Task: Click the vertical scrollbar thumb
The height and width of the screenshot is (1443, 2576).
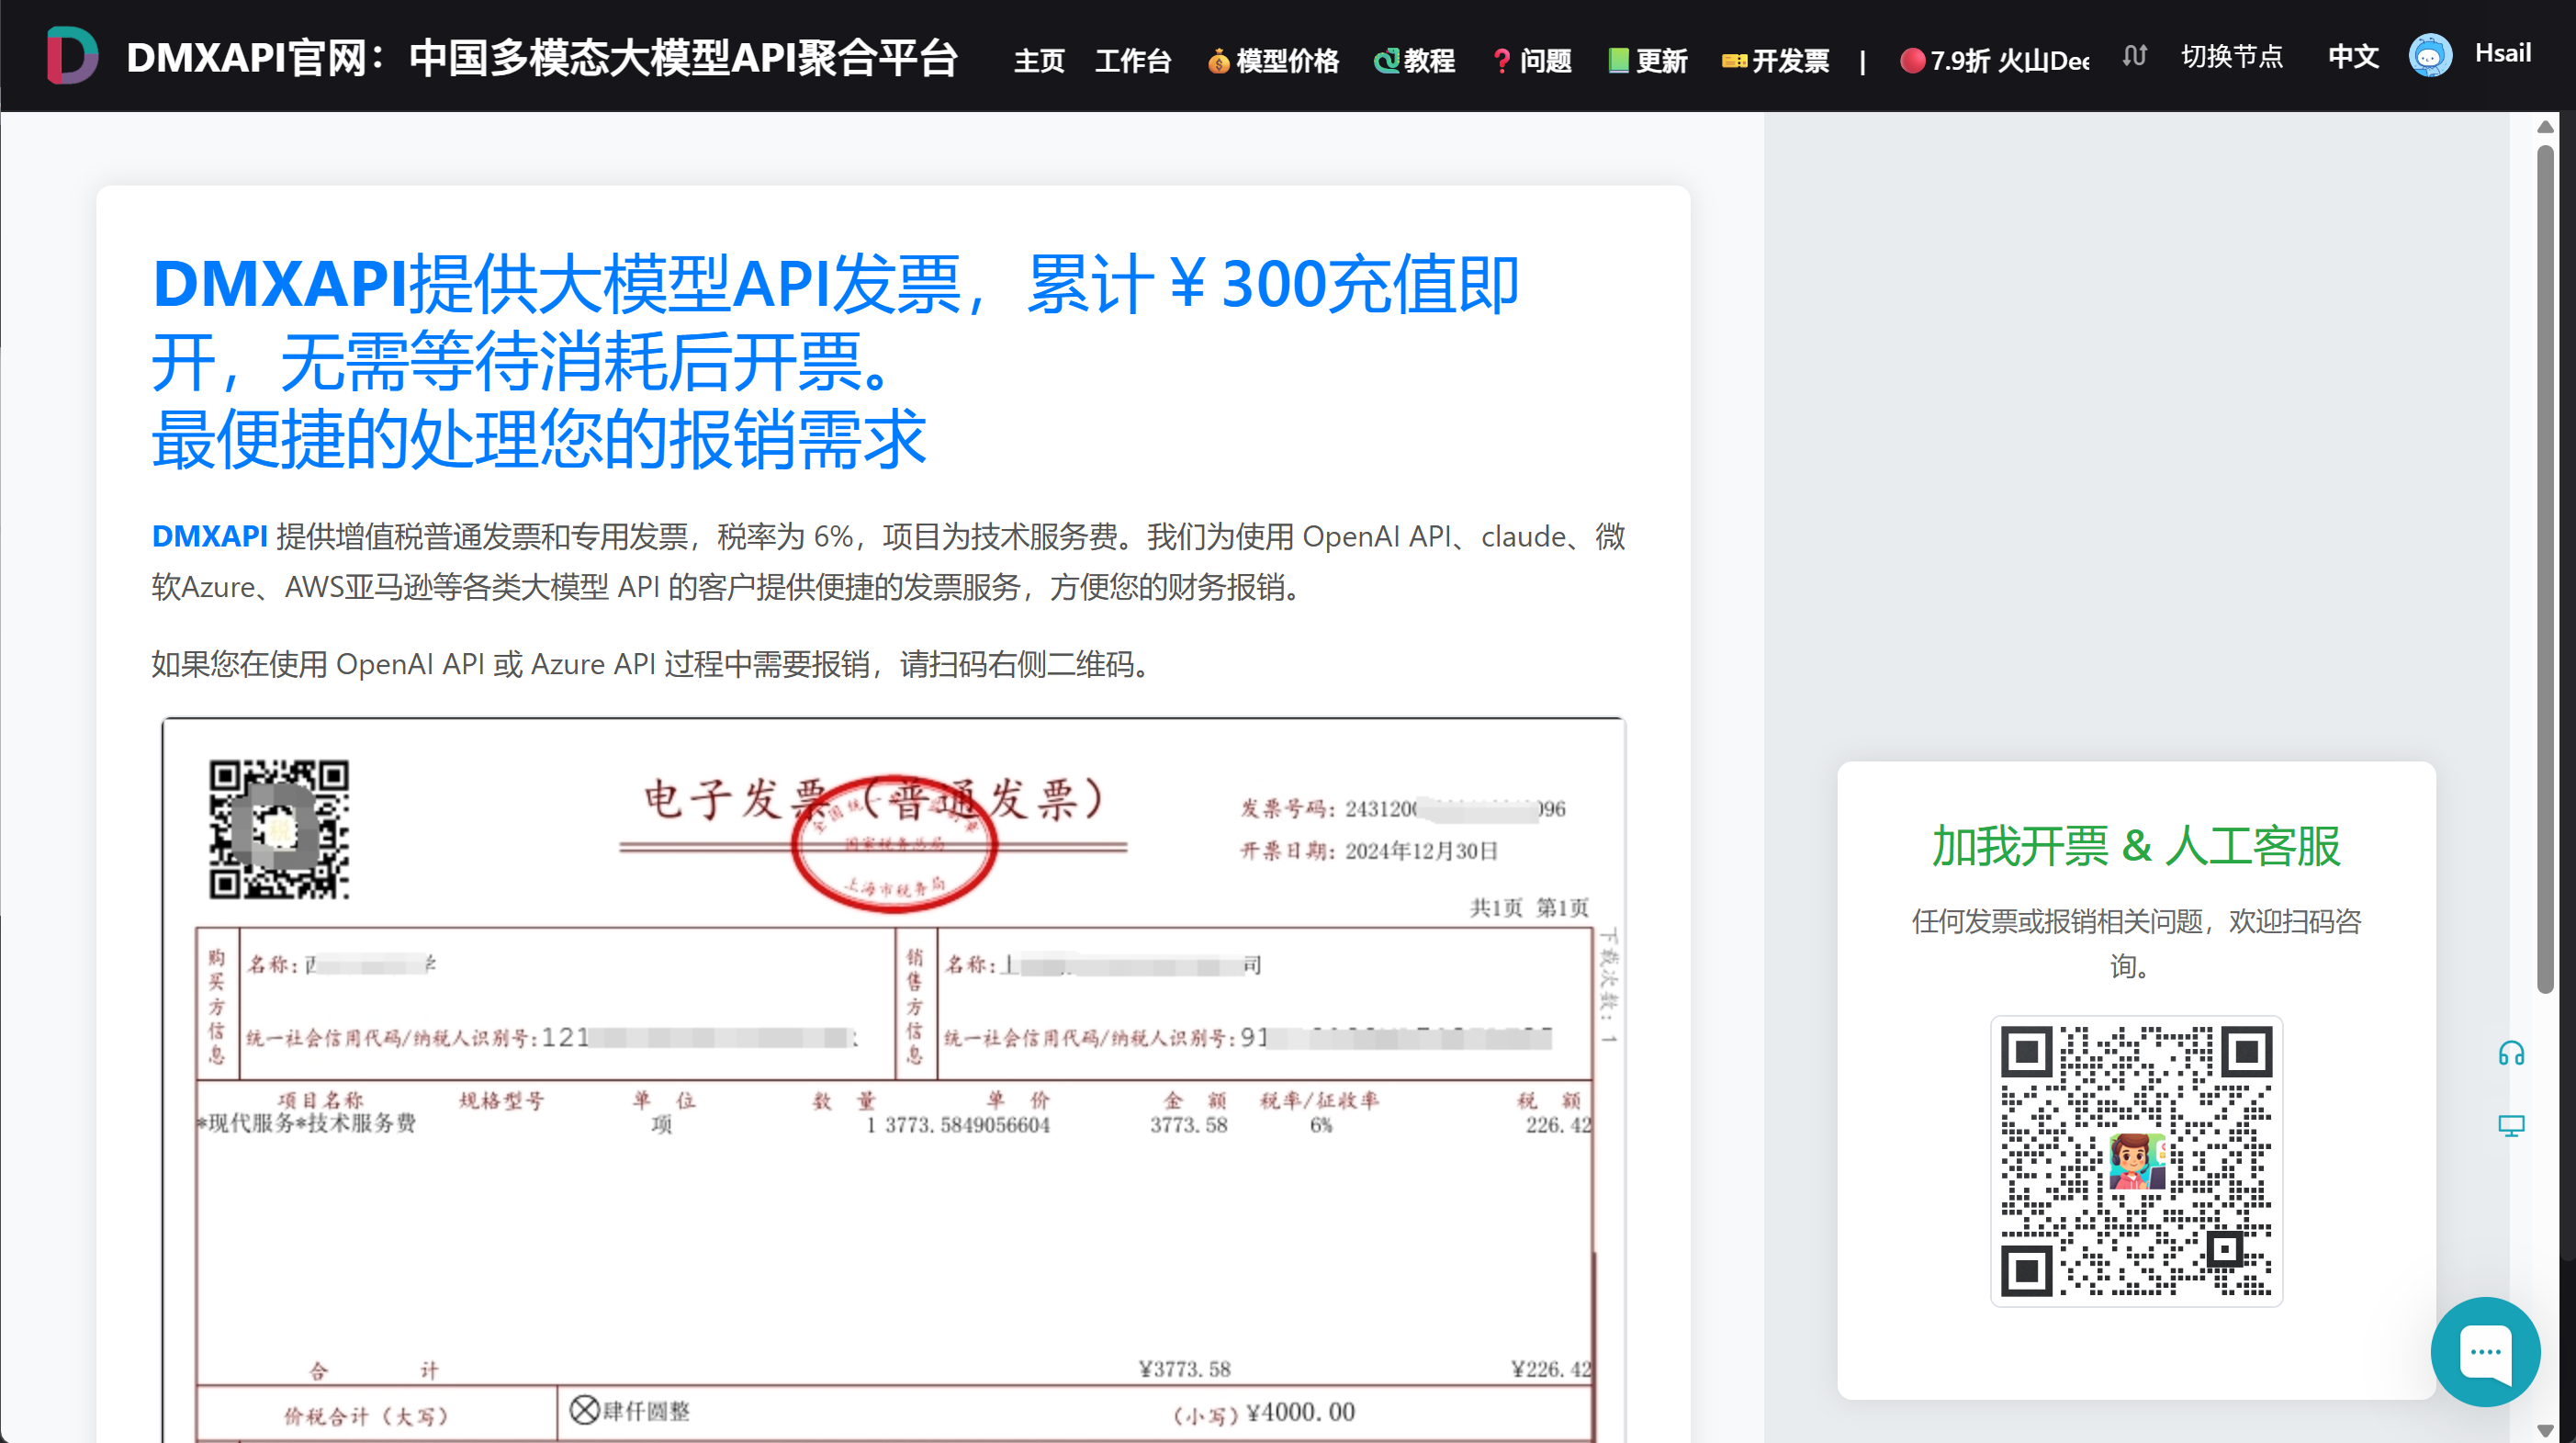Action: coord(2545,568)
